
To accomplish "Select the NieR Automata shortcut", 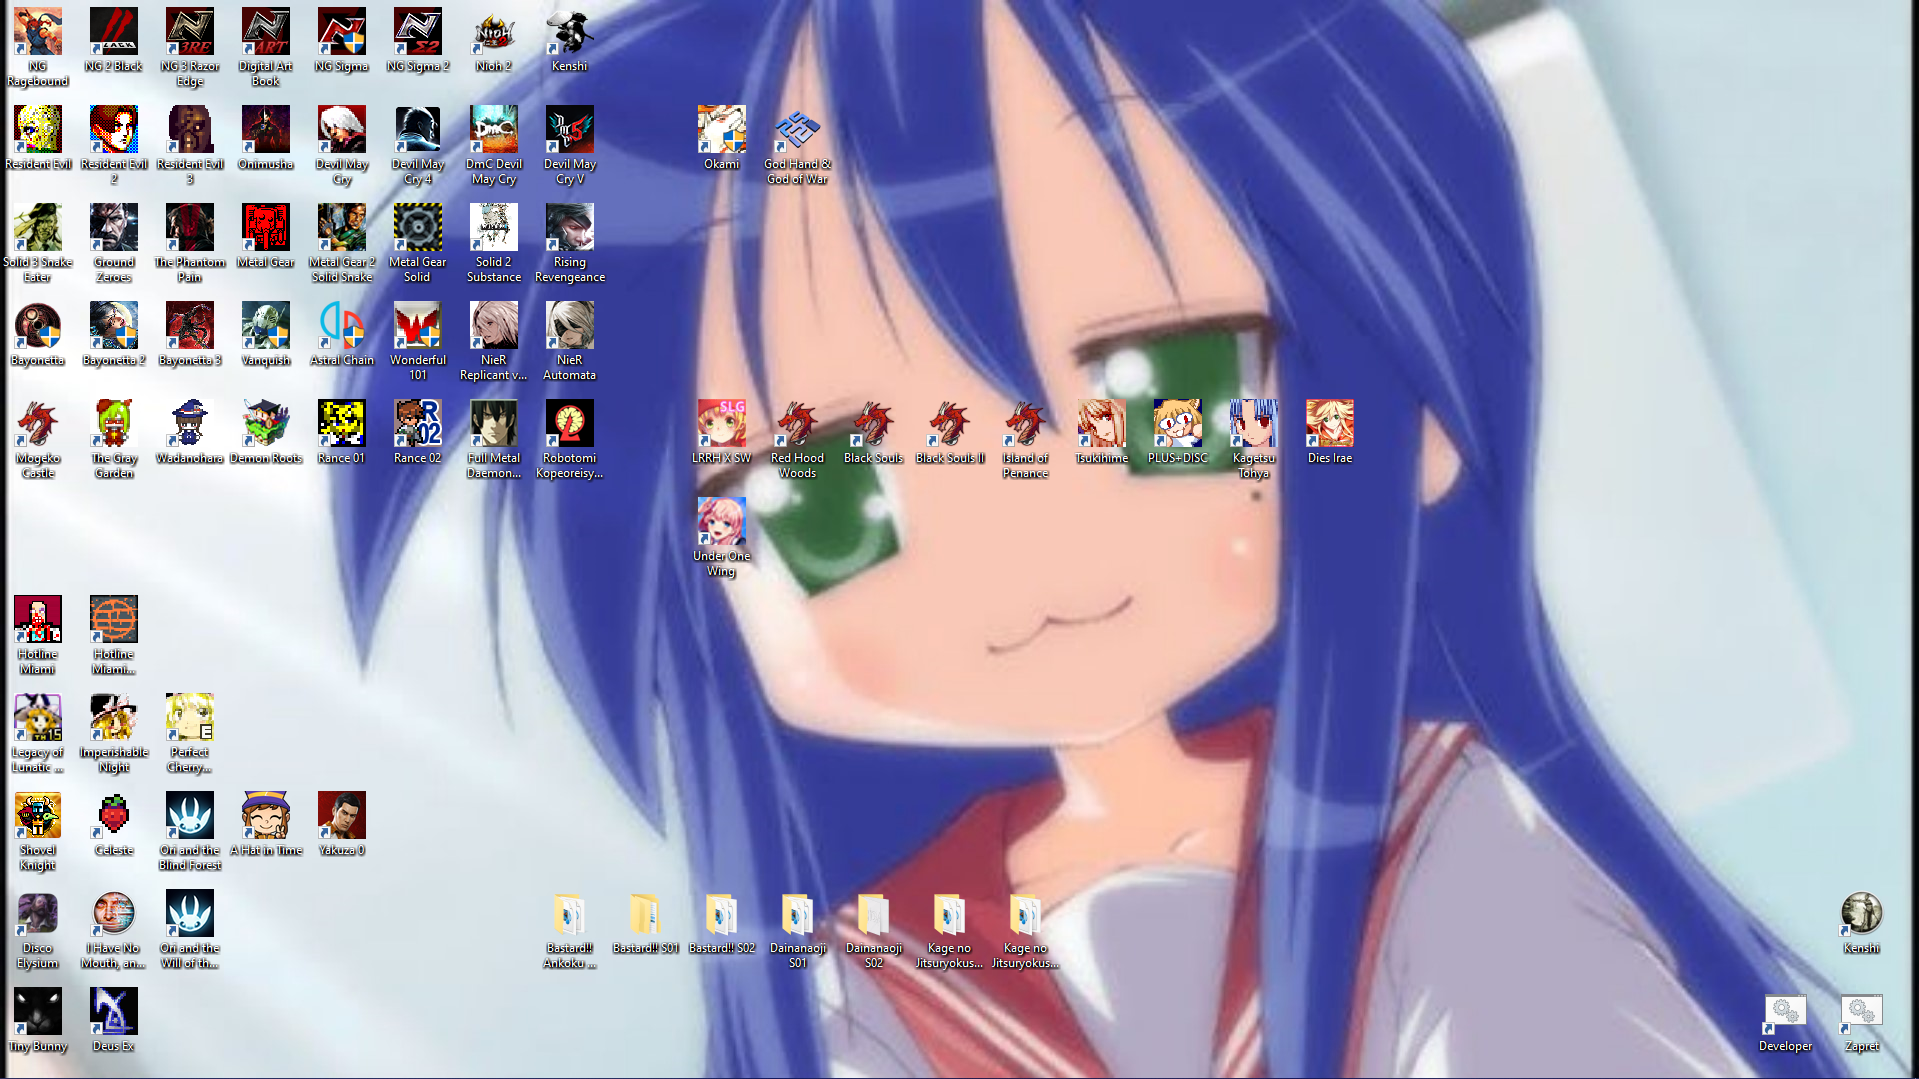I will click(x=570, y=326).
